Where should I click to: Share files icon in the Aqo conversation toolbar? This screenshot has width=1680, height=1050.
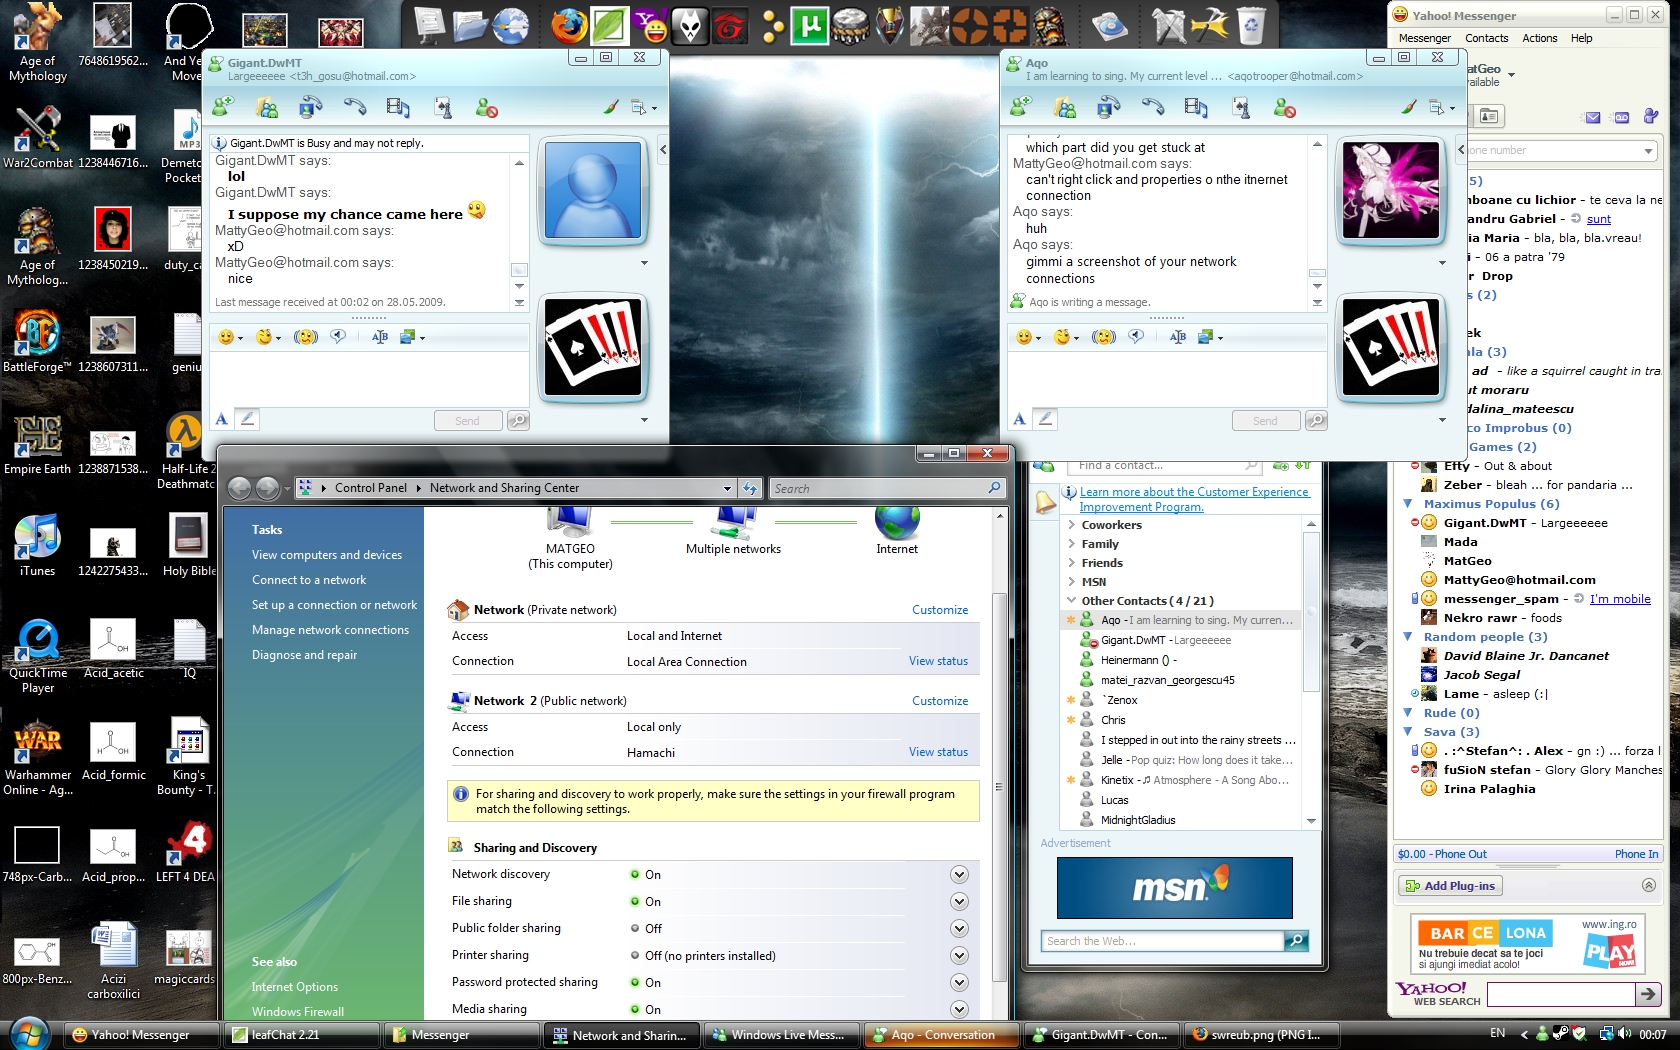pos(1065,106)
